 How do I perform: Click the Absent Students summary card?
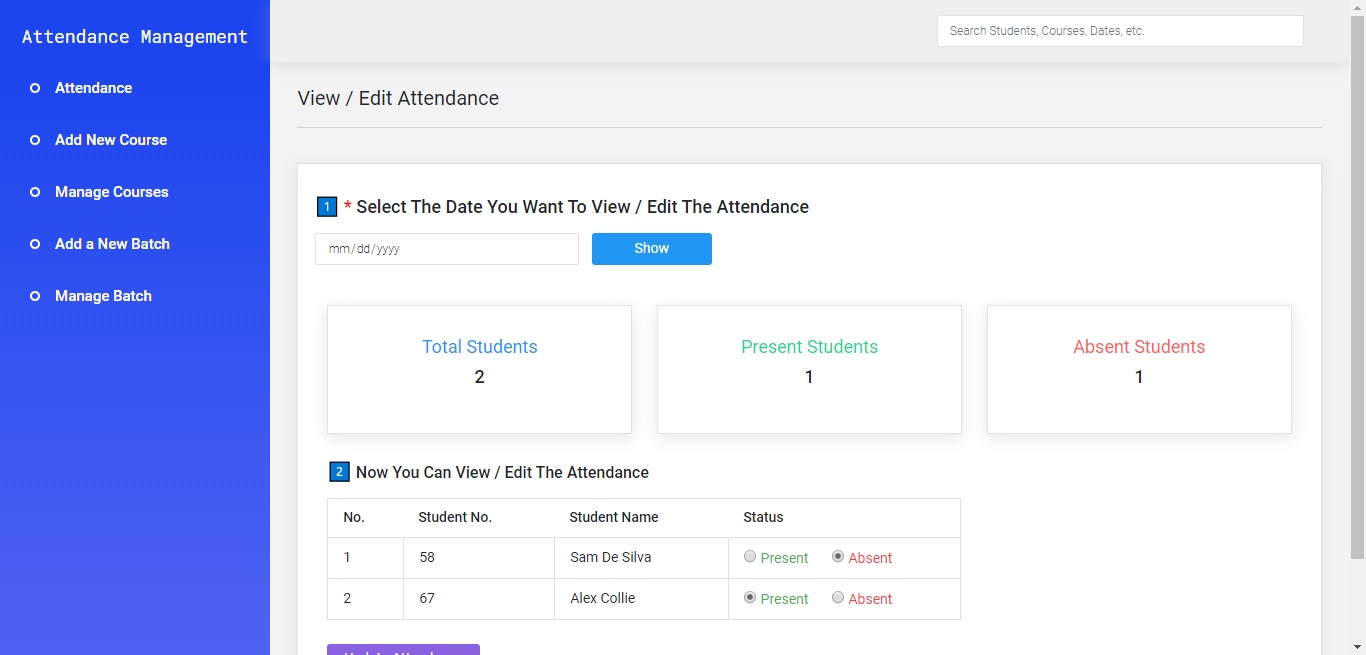point(1139,369)
